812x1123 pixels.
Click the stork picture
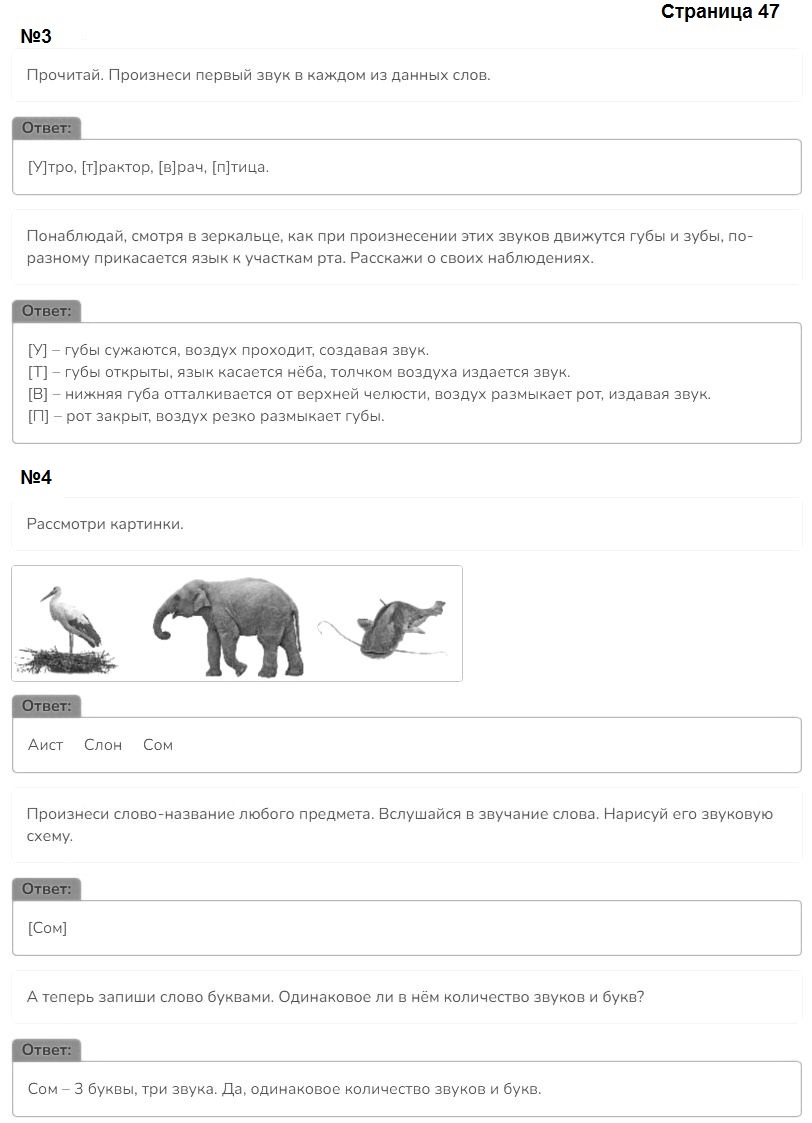pyautogui.click(x=67, y=630)
